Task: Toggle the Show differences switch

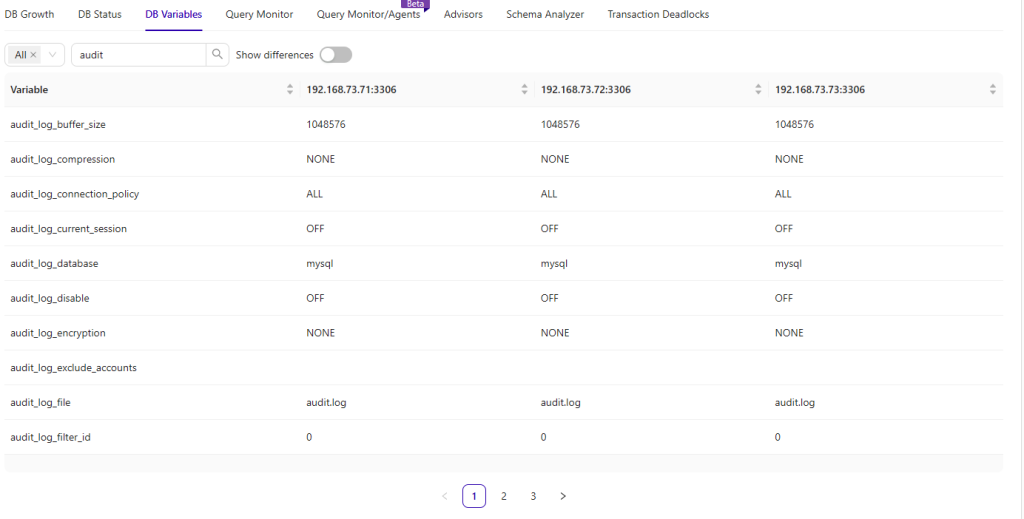Action: [335, 55]
